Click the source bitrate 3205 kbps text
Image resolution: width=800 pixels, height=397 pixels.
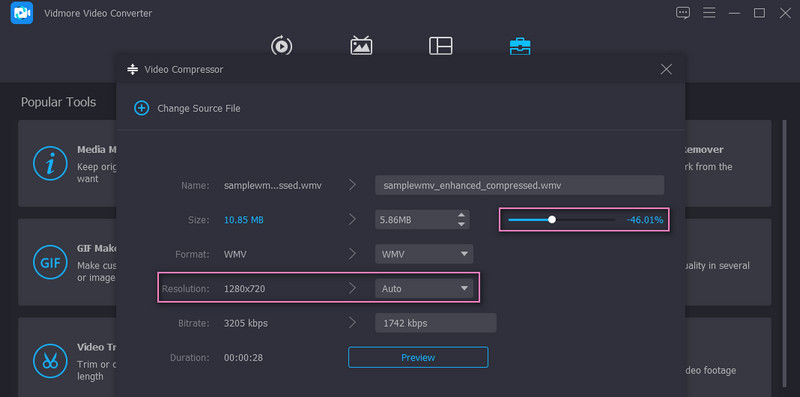click(245, 323)
